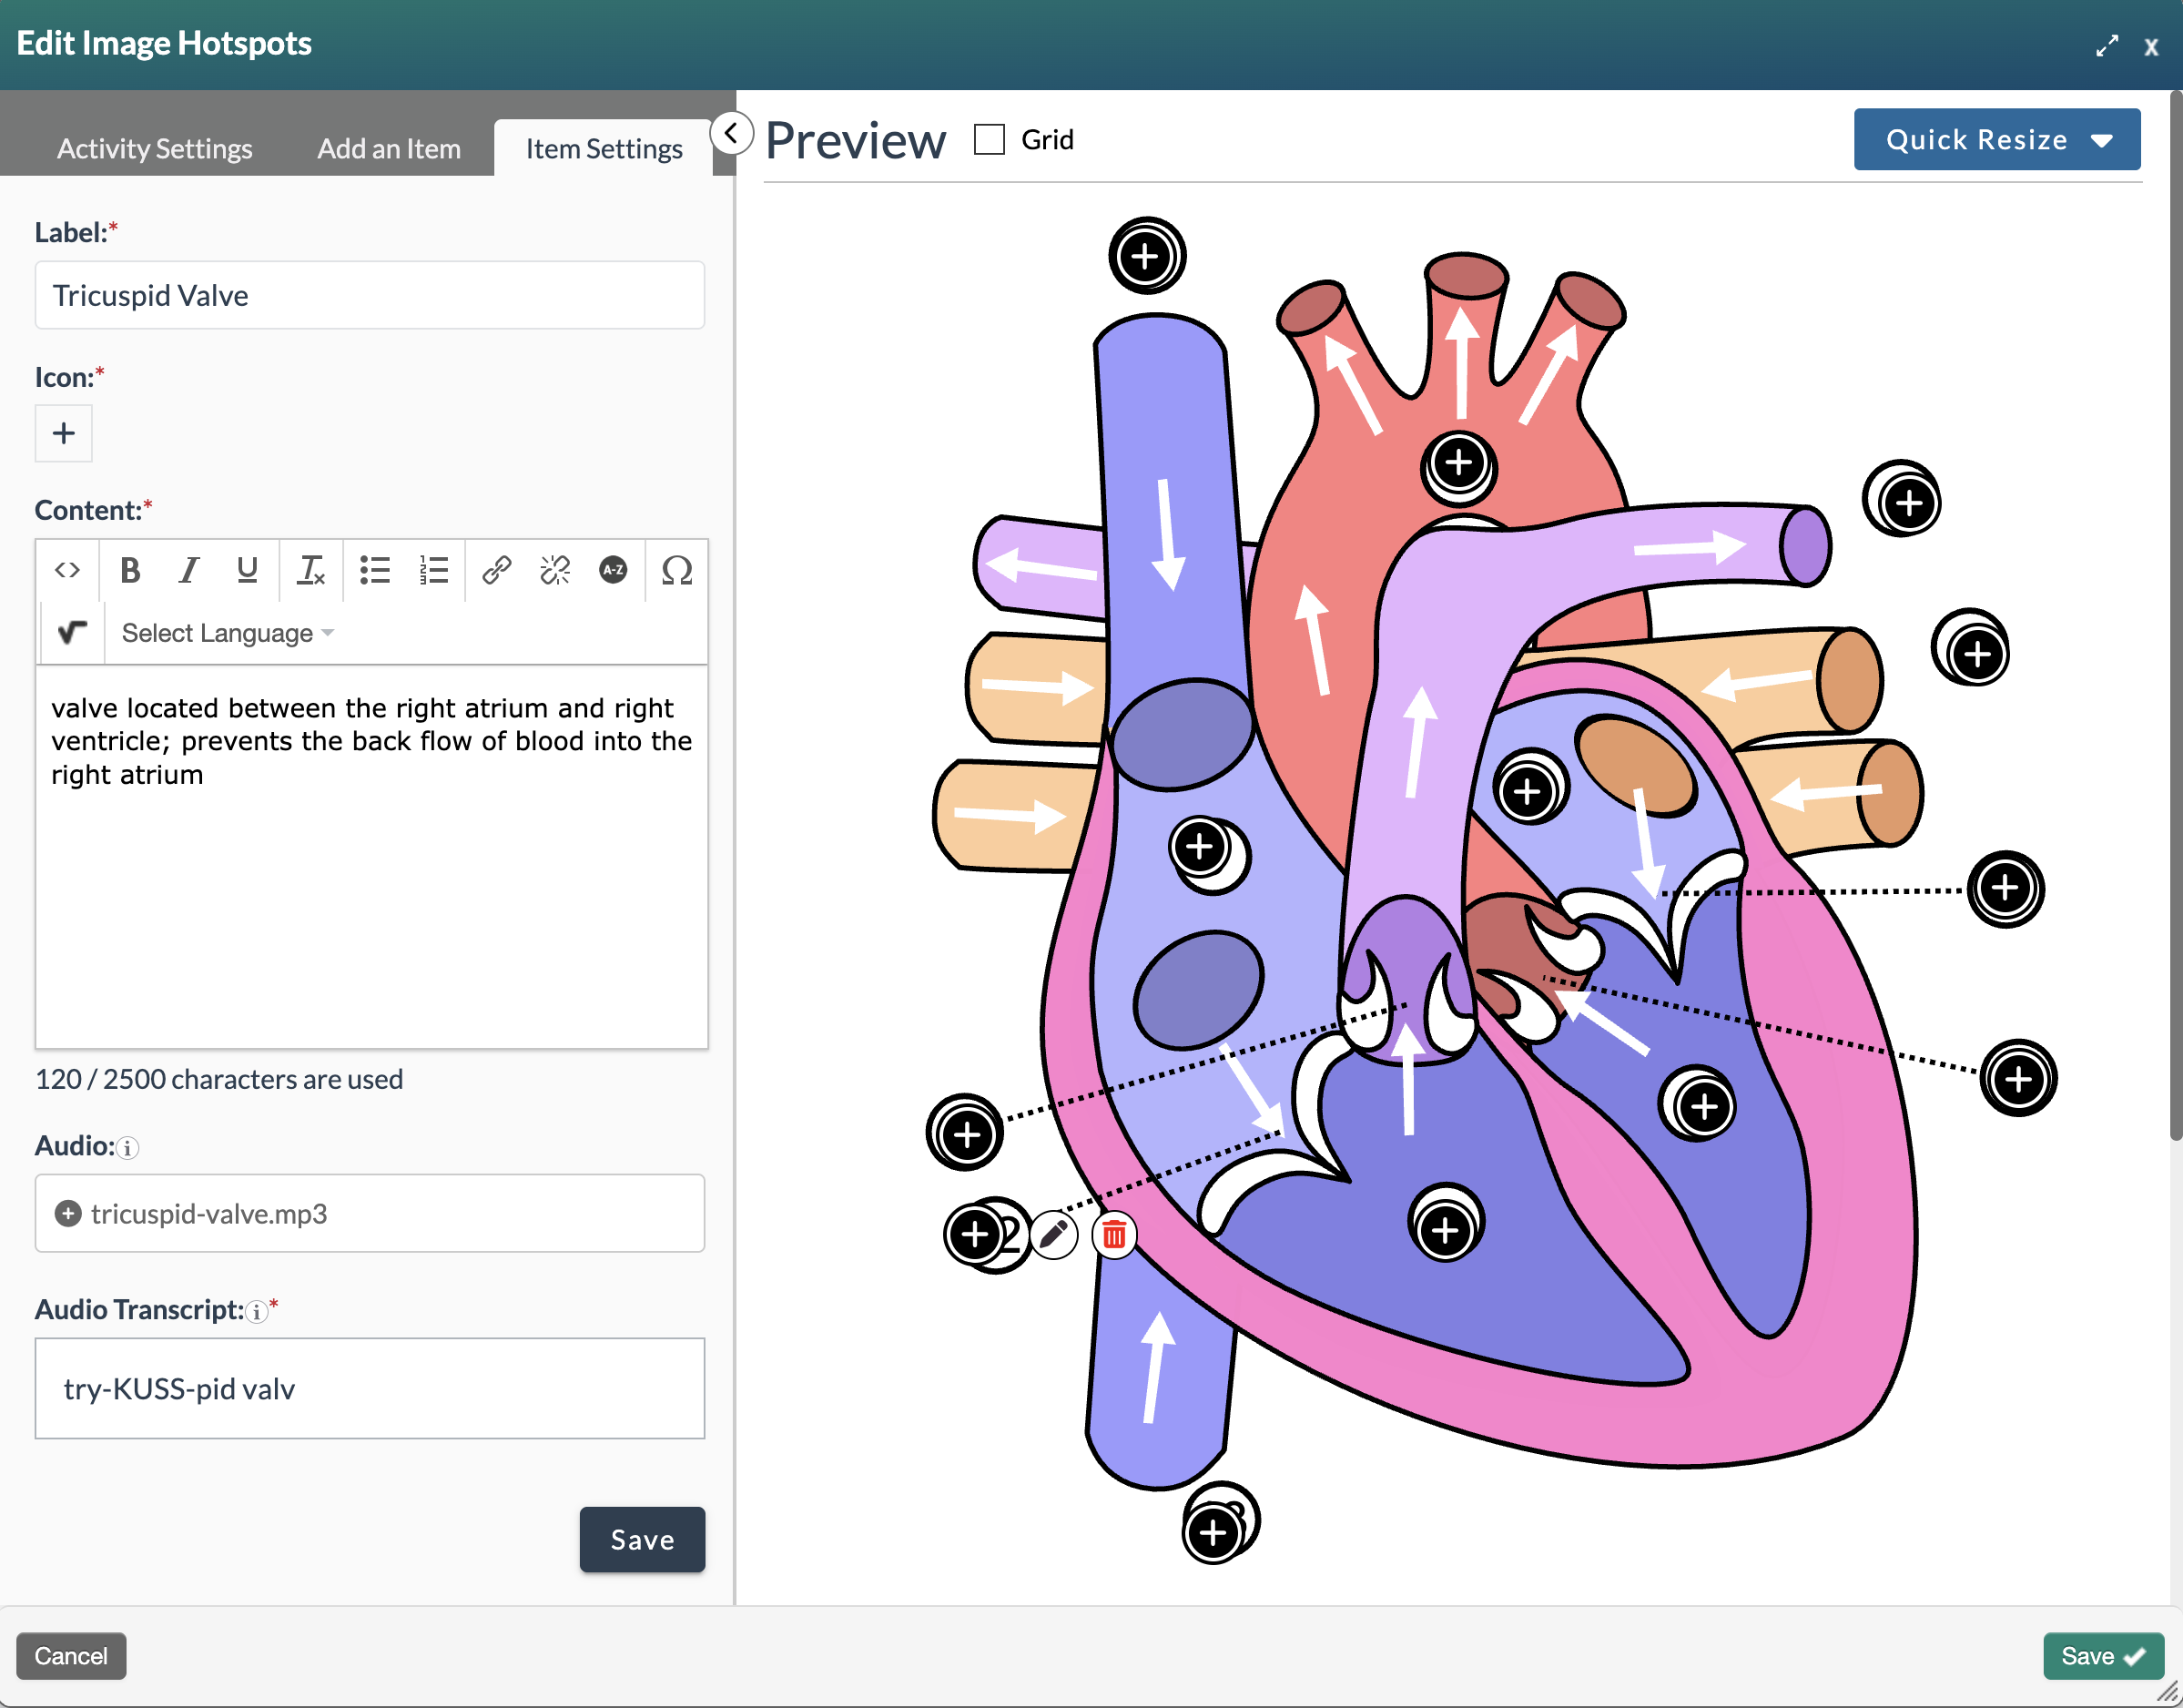Open the A-Z glossary tool
The width and height of the screenshot is (2183, 1708).
[613, 570]
